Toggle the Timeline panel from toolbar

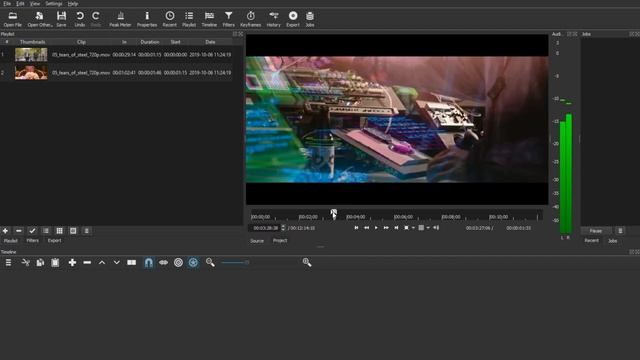[x=209, y=19]
